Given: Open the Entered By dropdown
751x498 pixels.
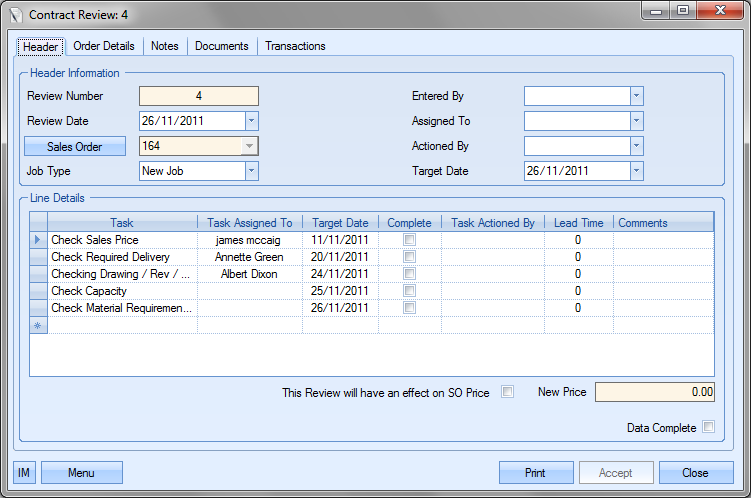Looking at the screenshot, I should coord(636,96).
